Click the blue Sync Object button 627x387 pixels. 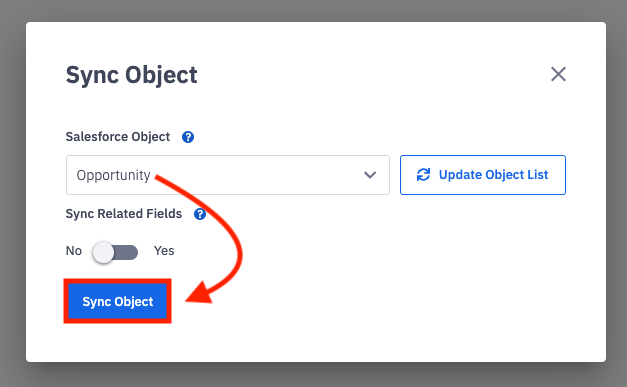pos(118,301)
